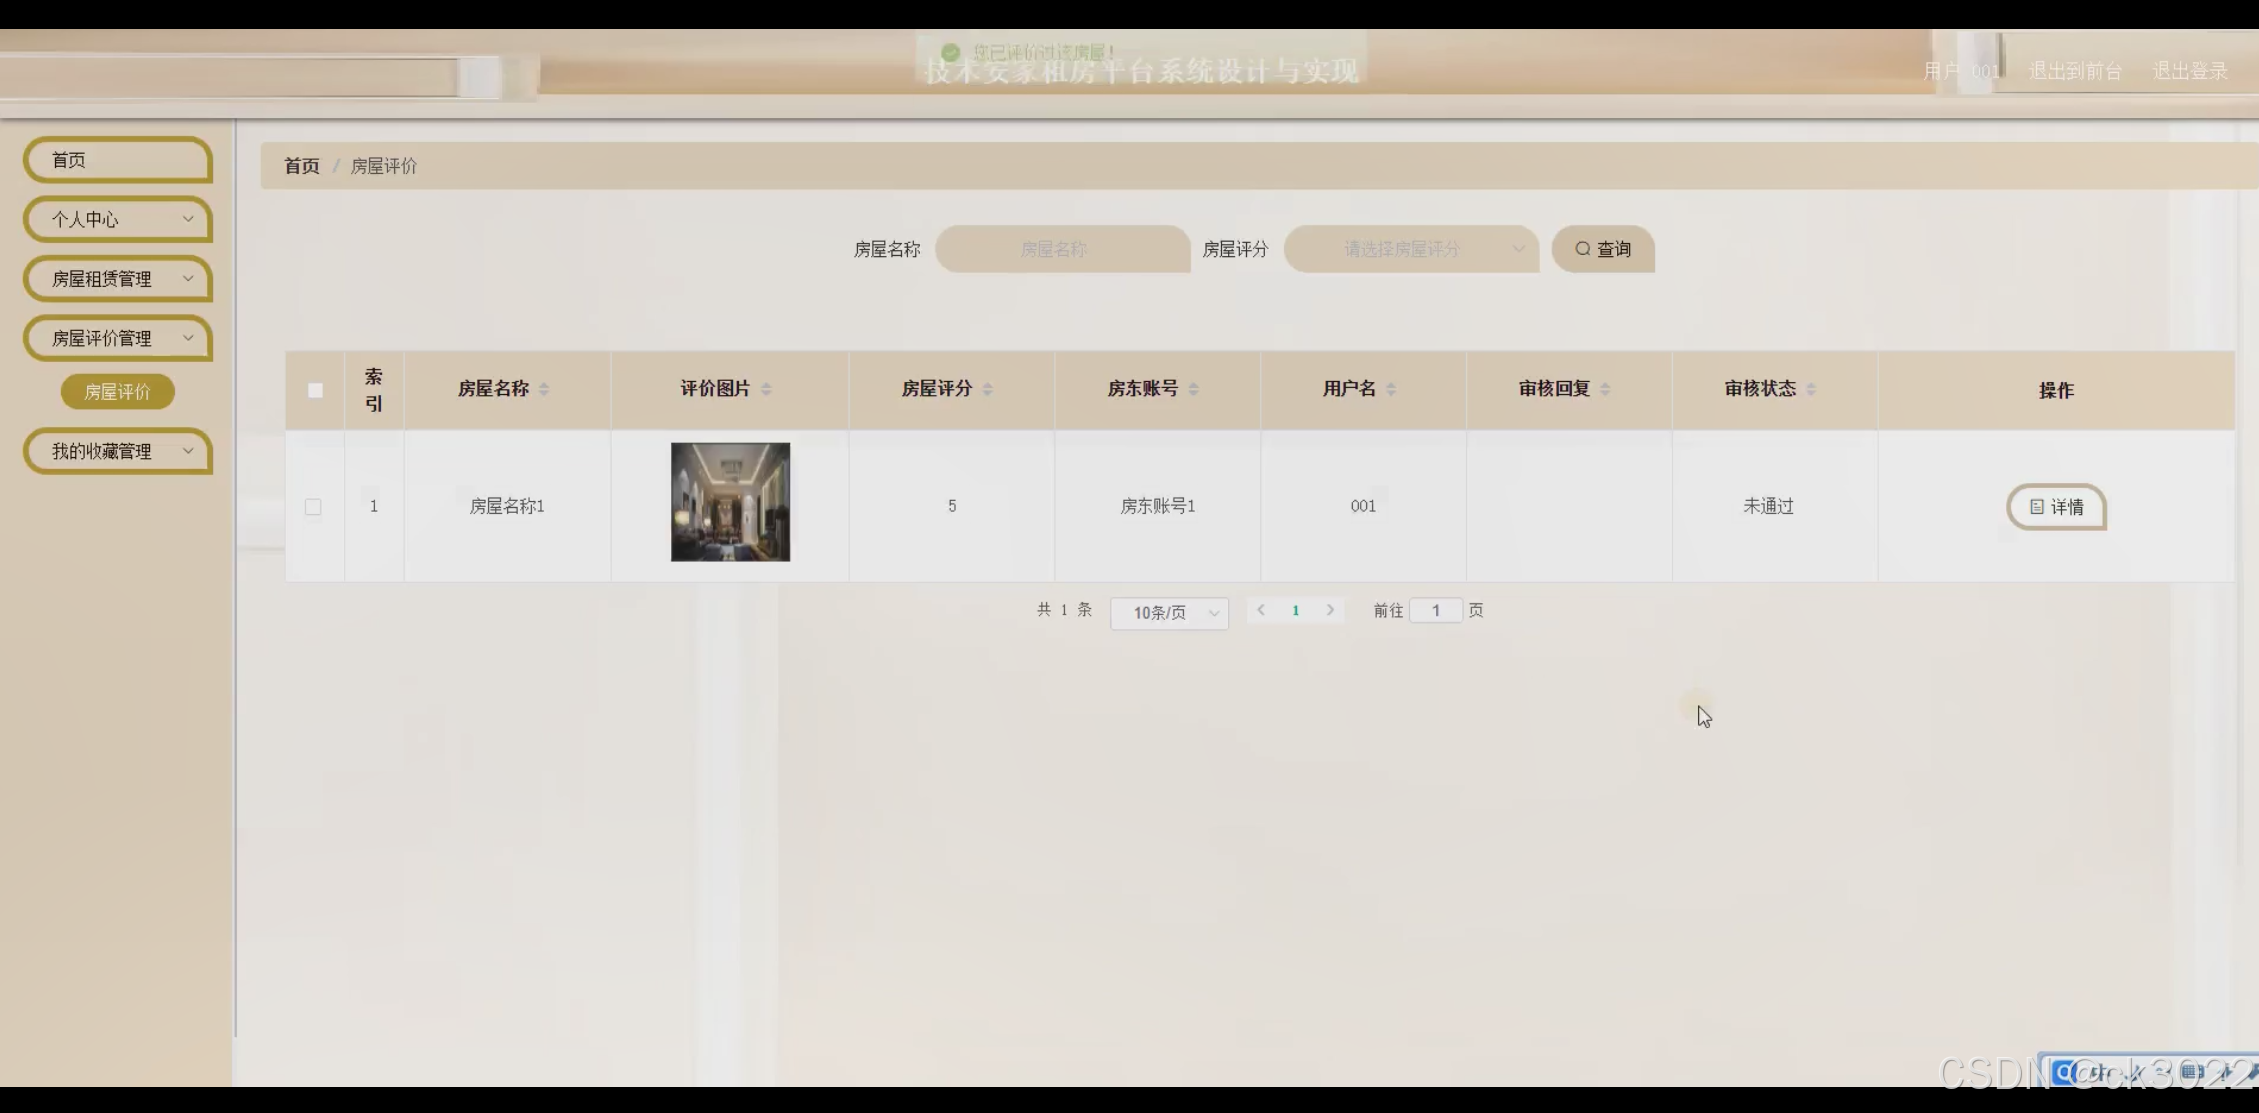Expand the 个人中心 sidebar menu

click(117, 219)
